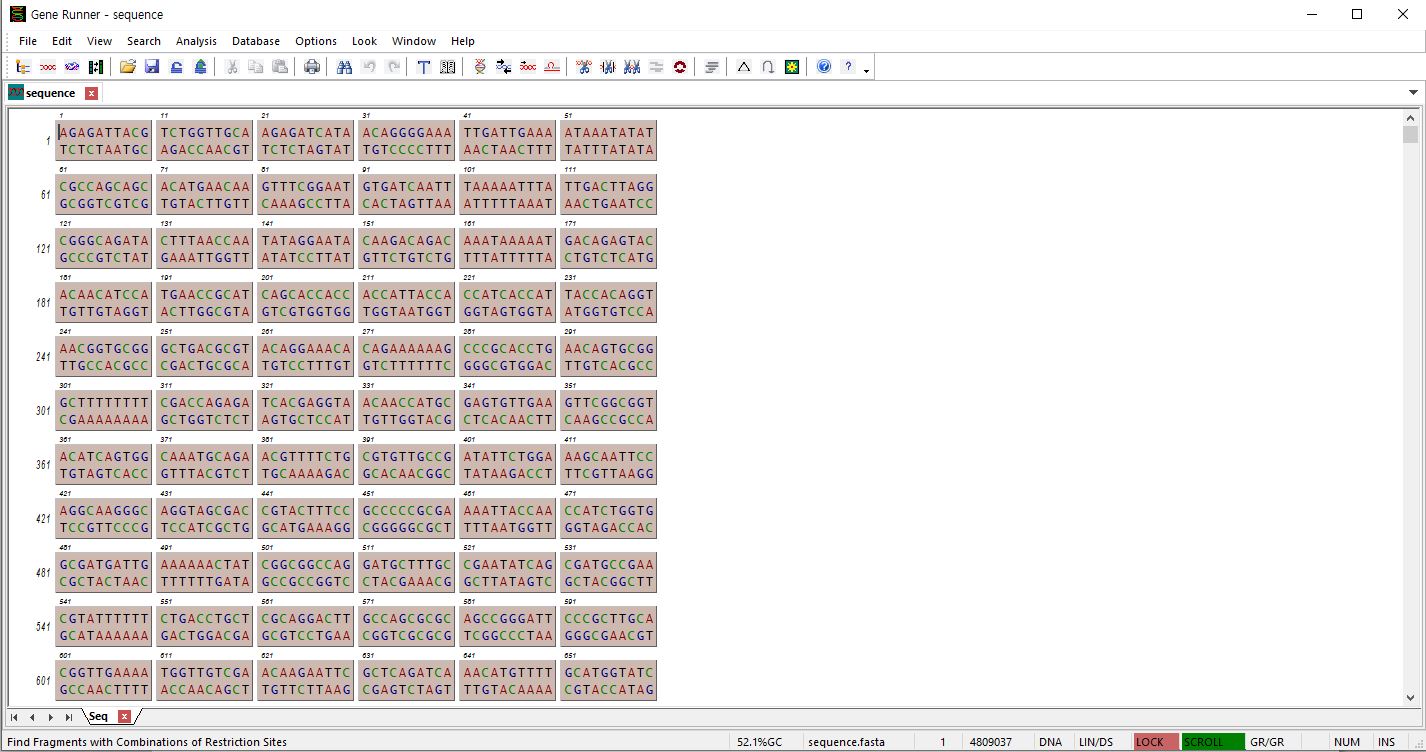Image resolution: width=1426 pixels, height=752 pixels.
Task: Open the window list dropdown arrow
Action: click(1413, 93)
